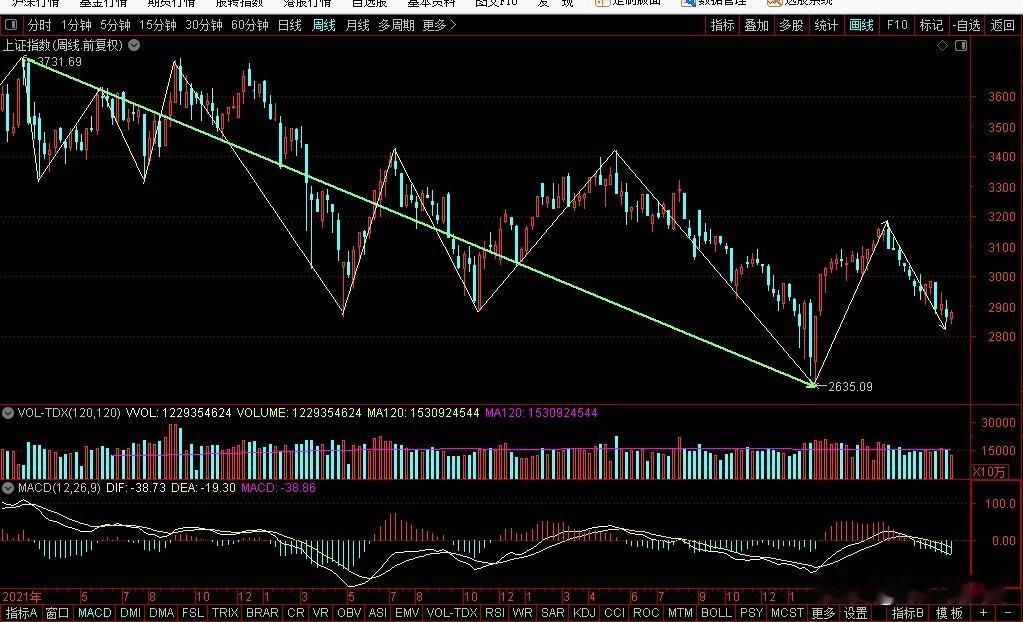This screenshot has height=622, width=1023.
Task: Select the ROC indicator
Action: (x=646, y=613)
